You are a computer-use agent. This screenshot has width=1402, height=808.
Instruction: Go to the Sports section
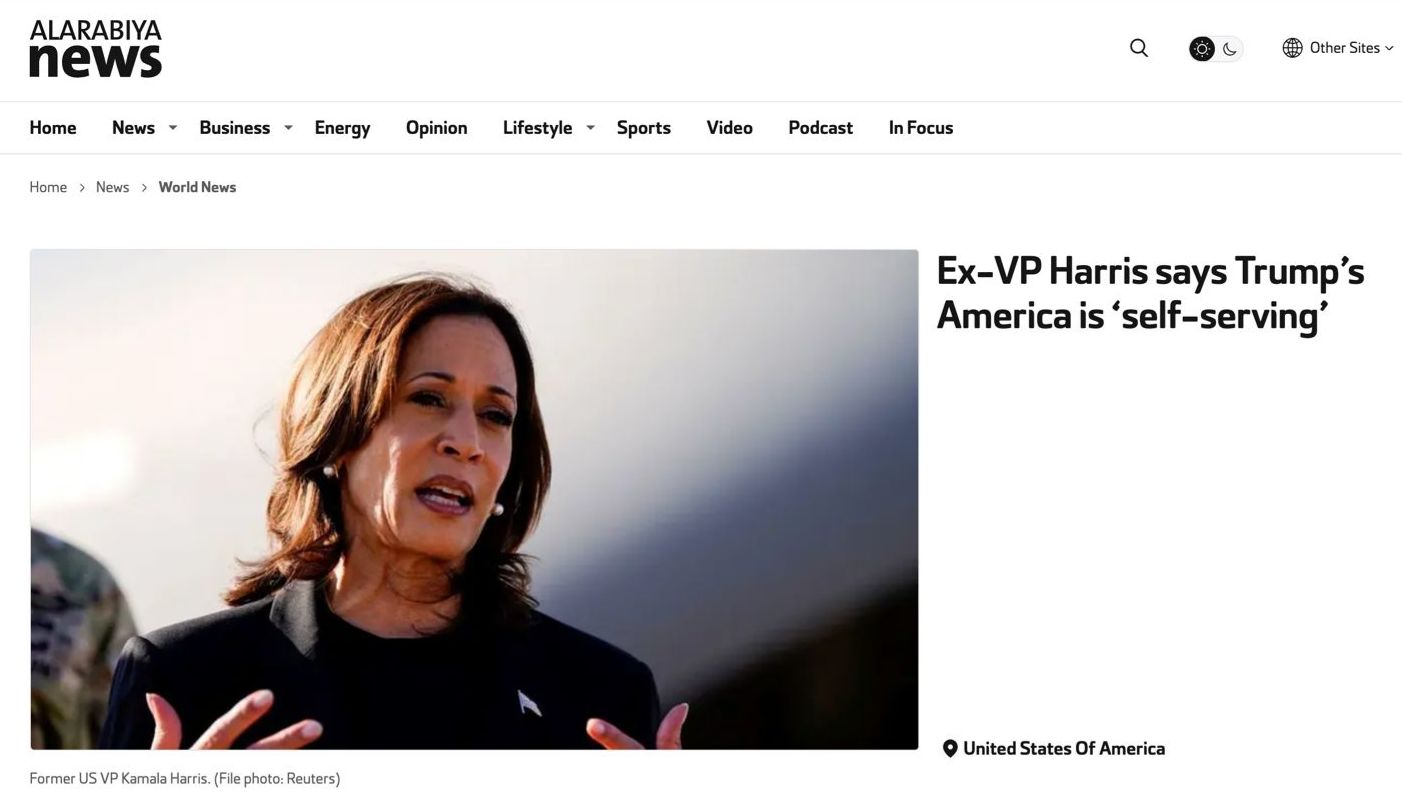point(643,128)
